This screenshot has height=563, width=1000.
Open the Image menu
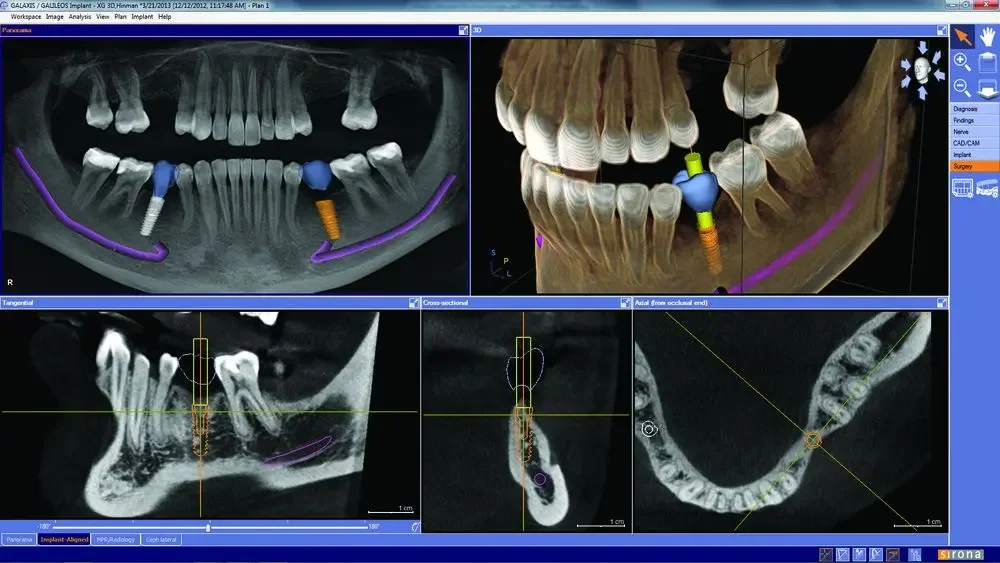point(55,17)
